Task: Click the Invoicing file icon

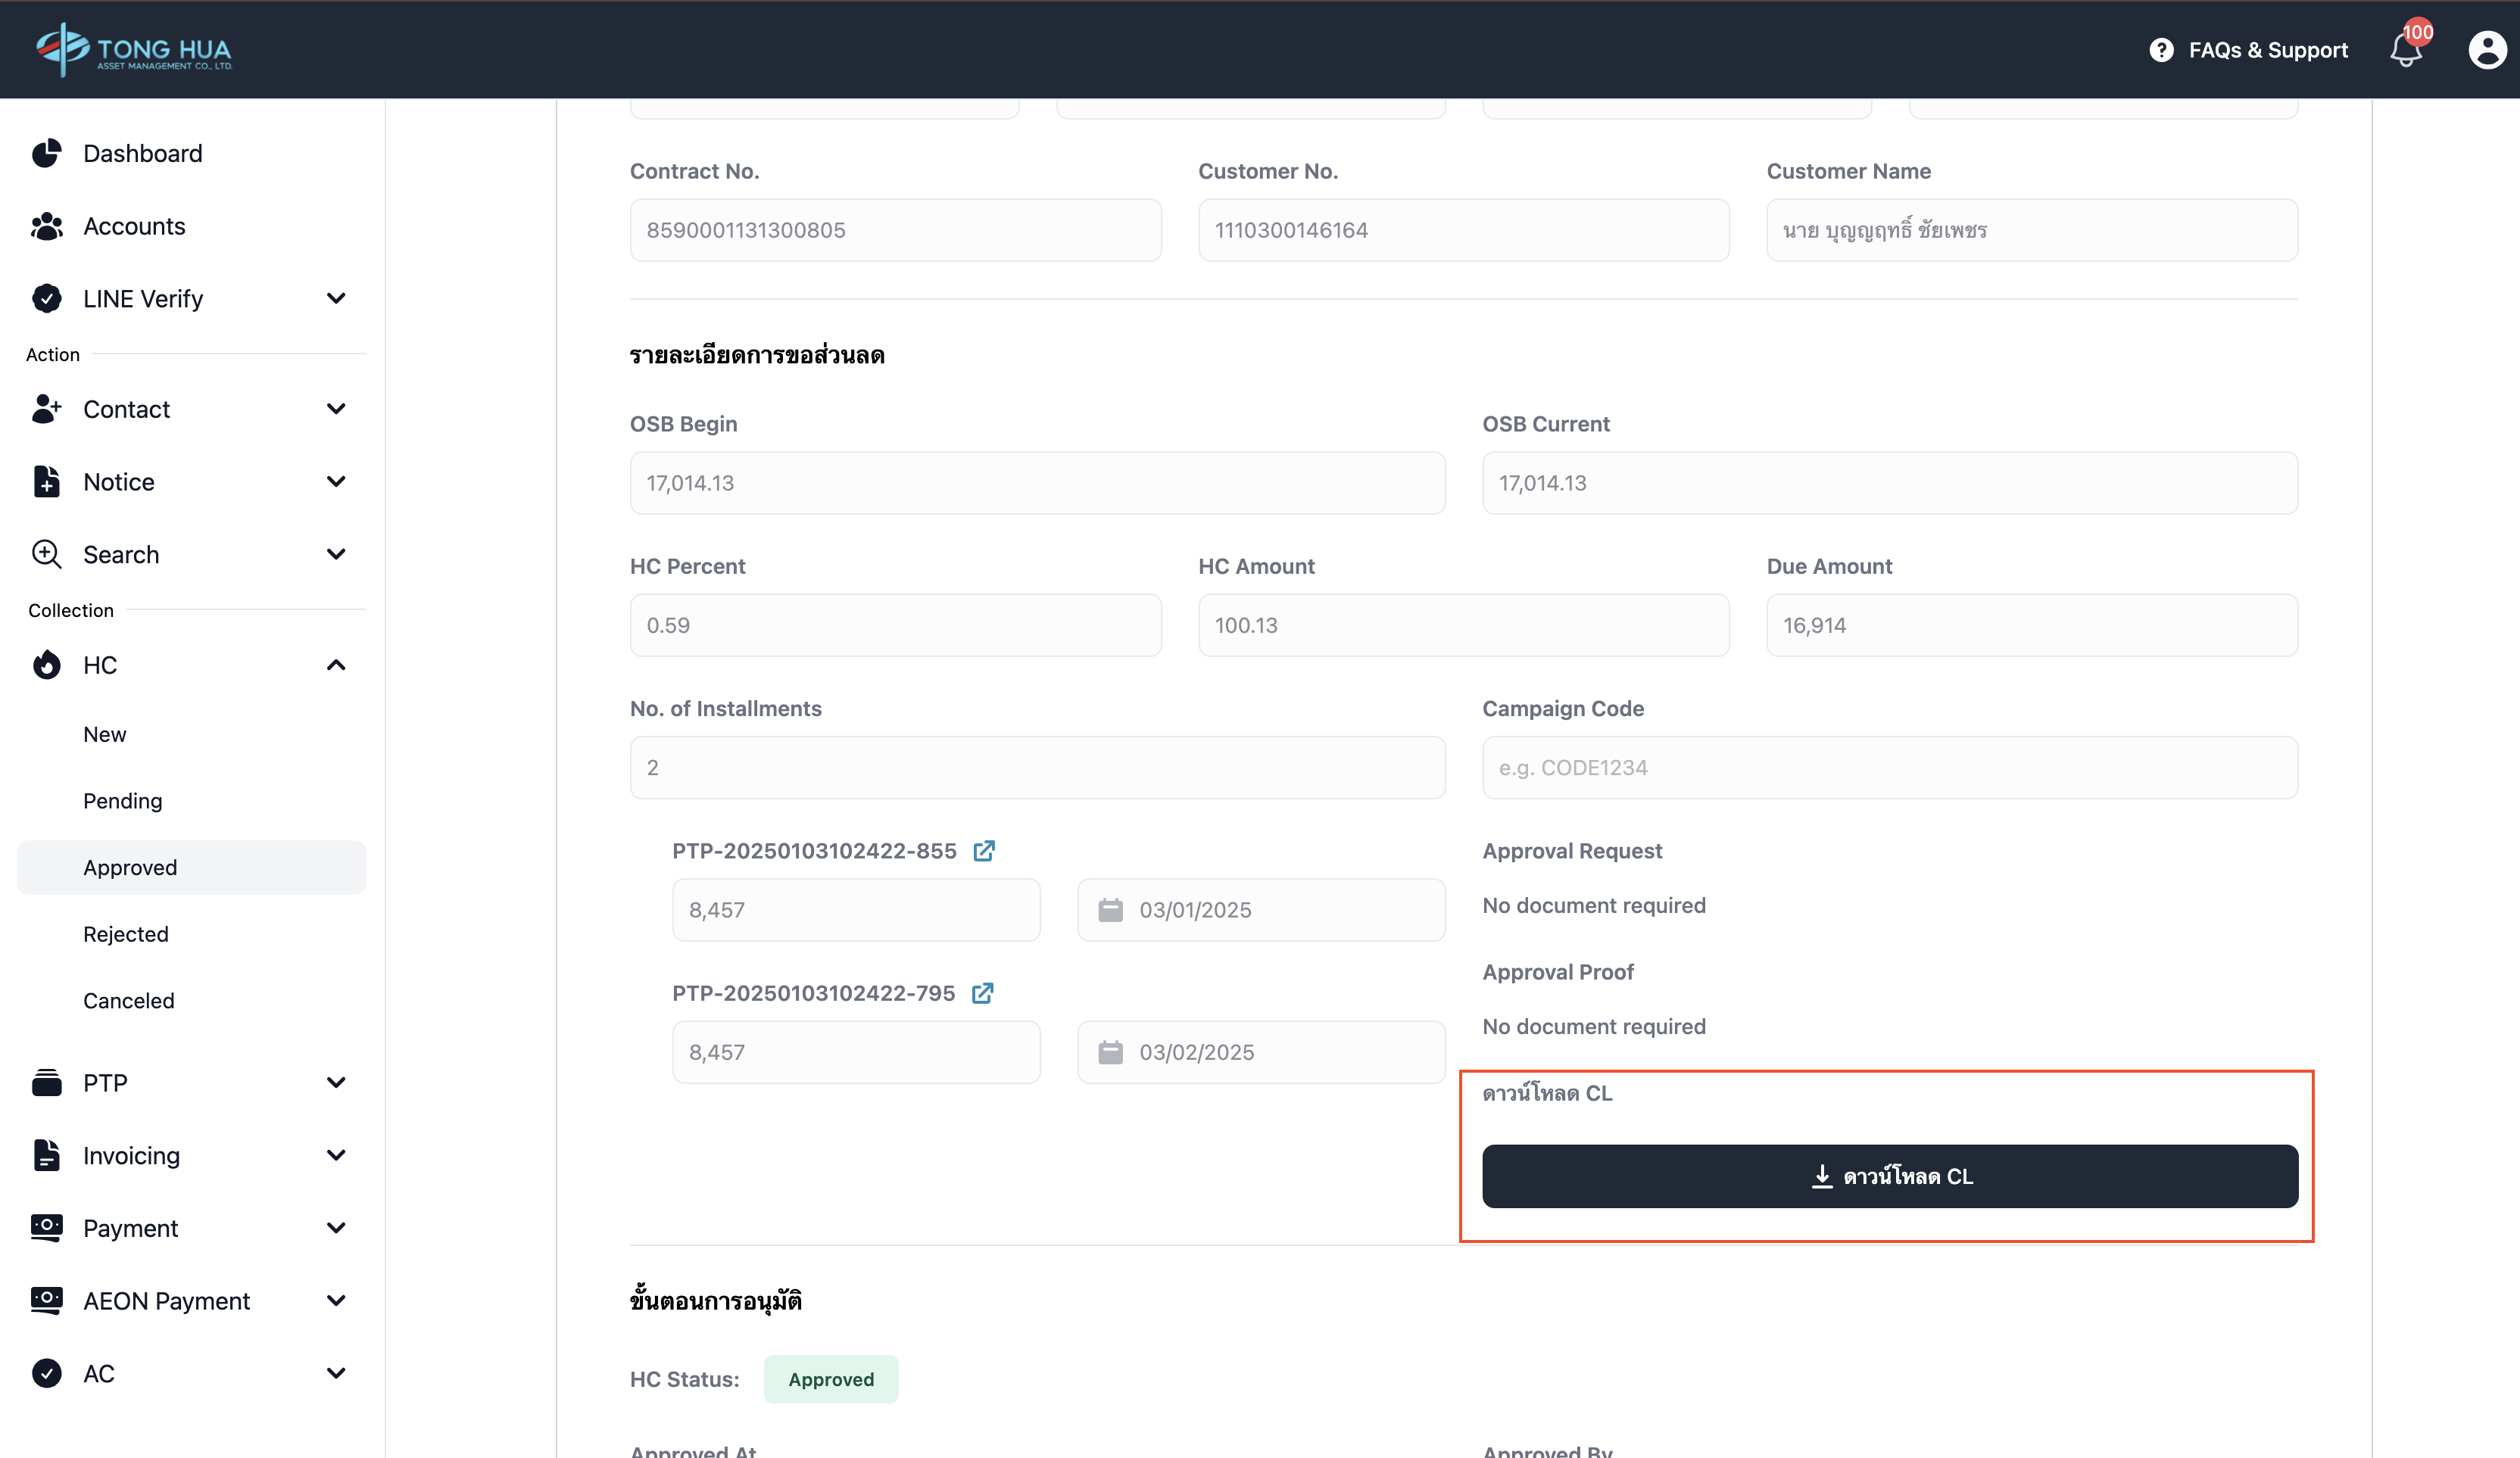Action: pos(46,1155)
